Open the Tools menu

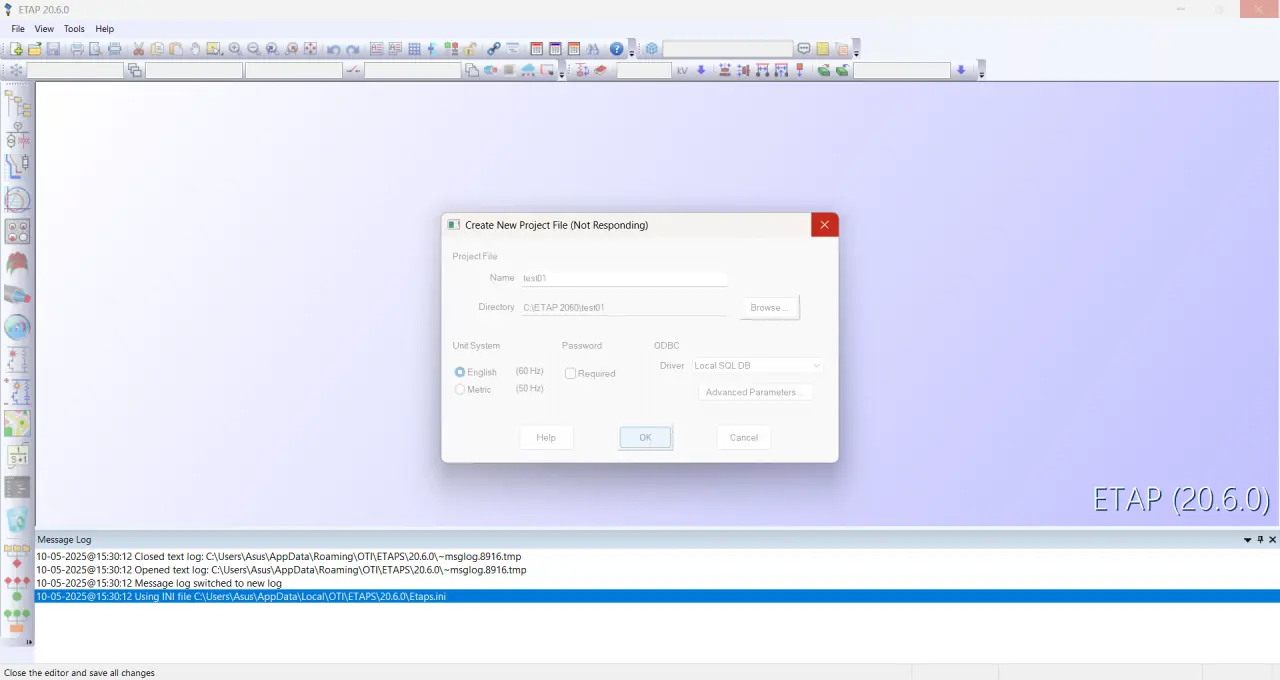[x=74, y=29]
